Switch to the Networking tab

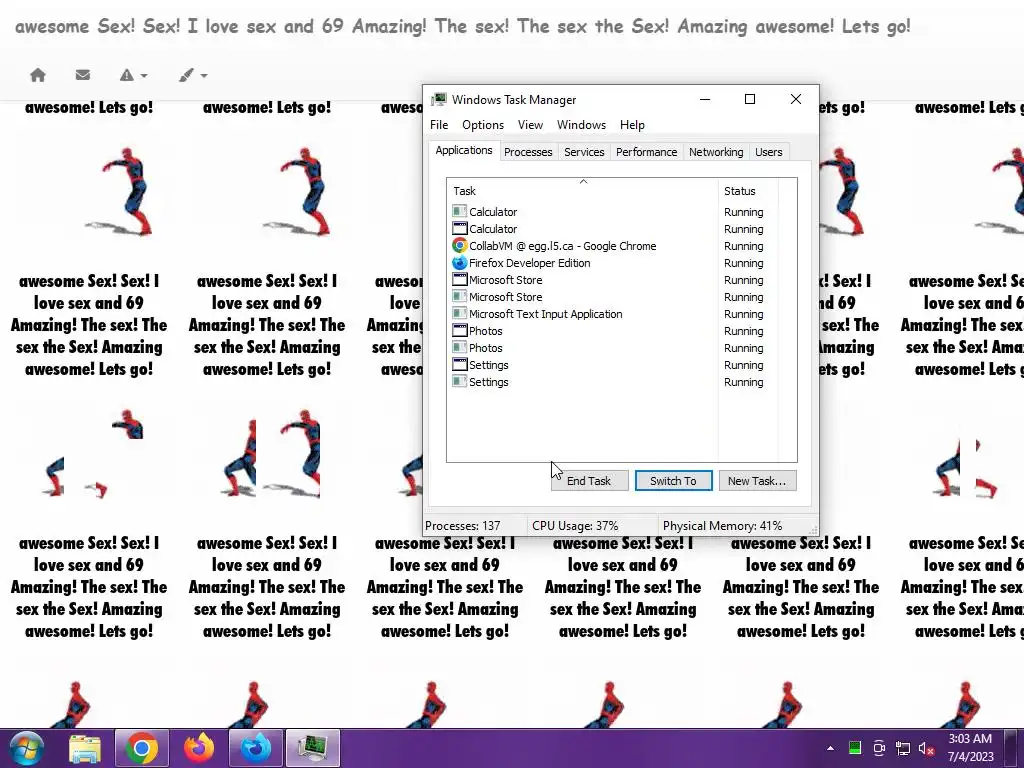coord(716,152)
